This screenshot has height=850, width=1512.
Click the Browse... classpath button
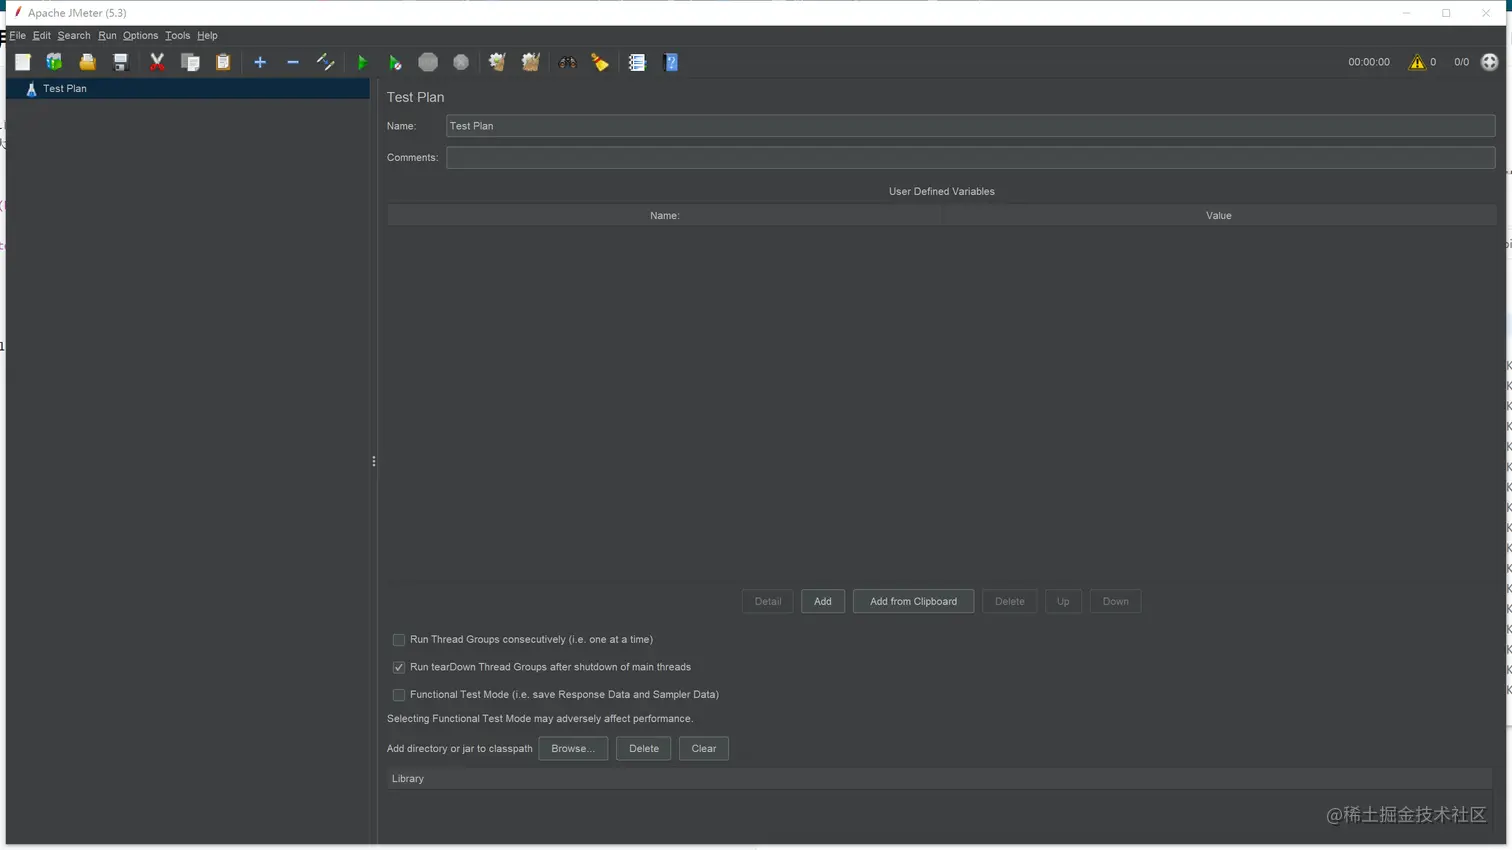tap(573, 748)
